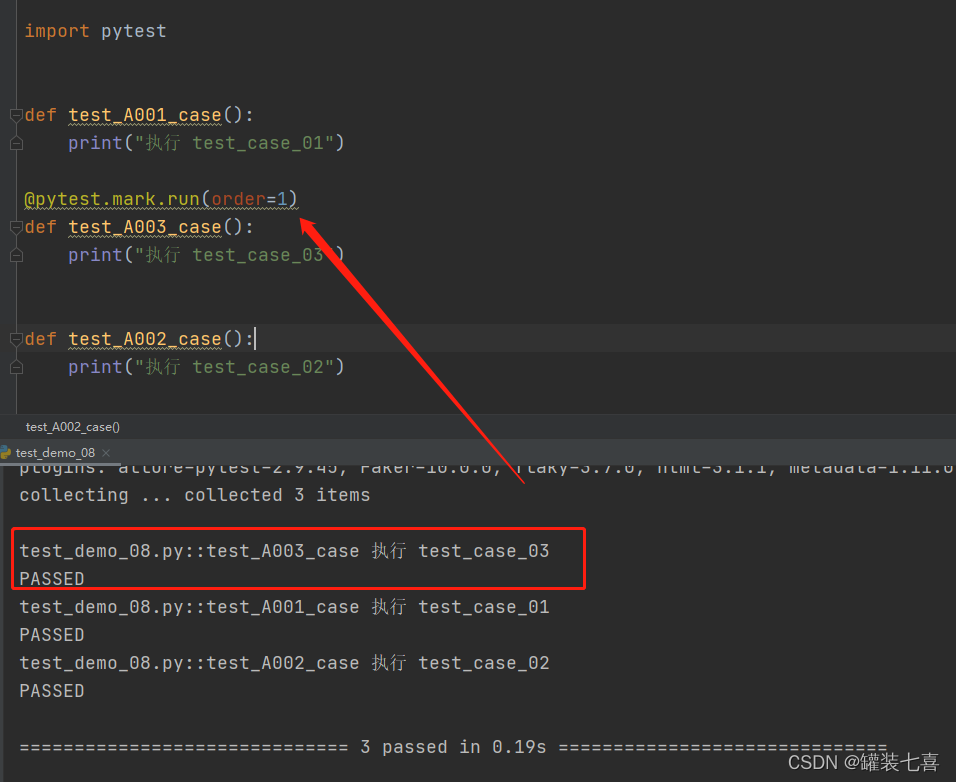Click the @pytest.mark.run(order=1) decorator
This screenshot has width=956, height=782.
point(161,199)
